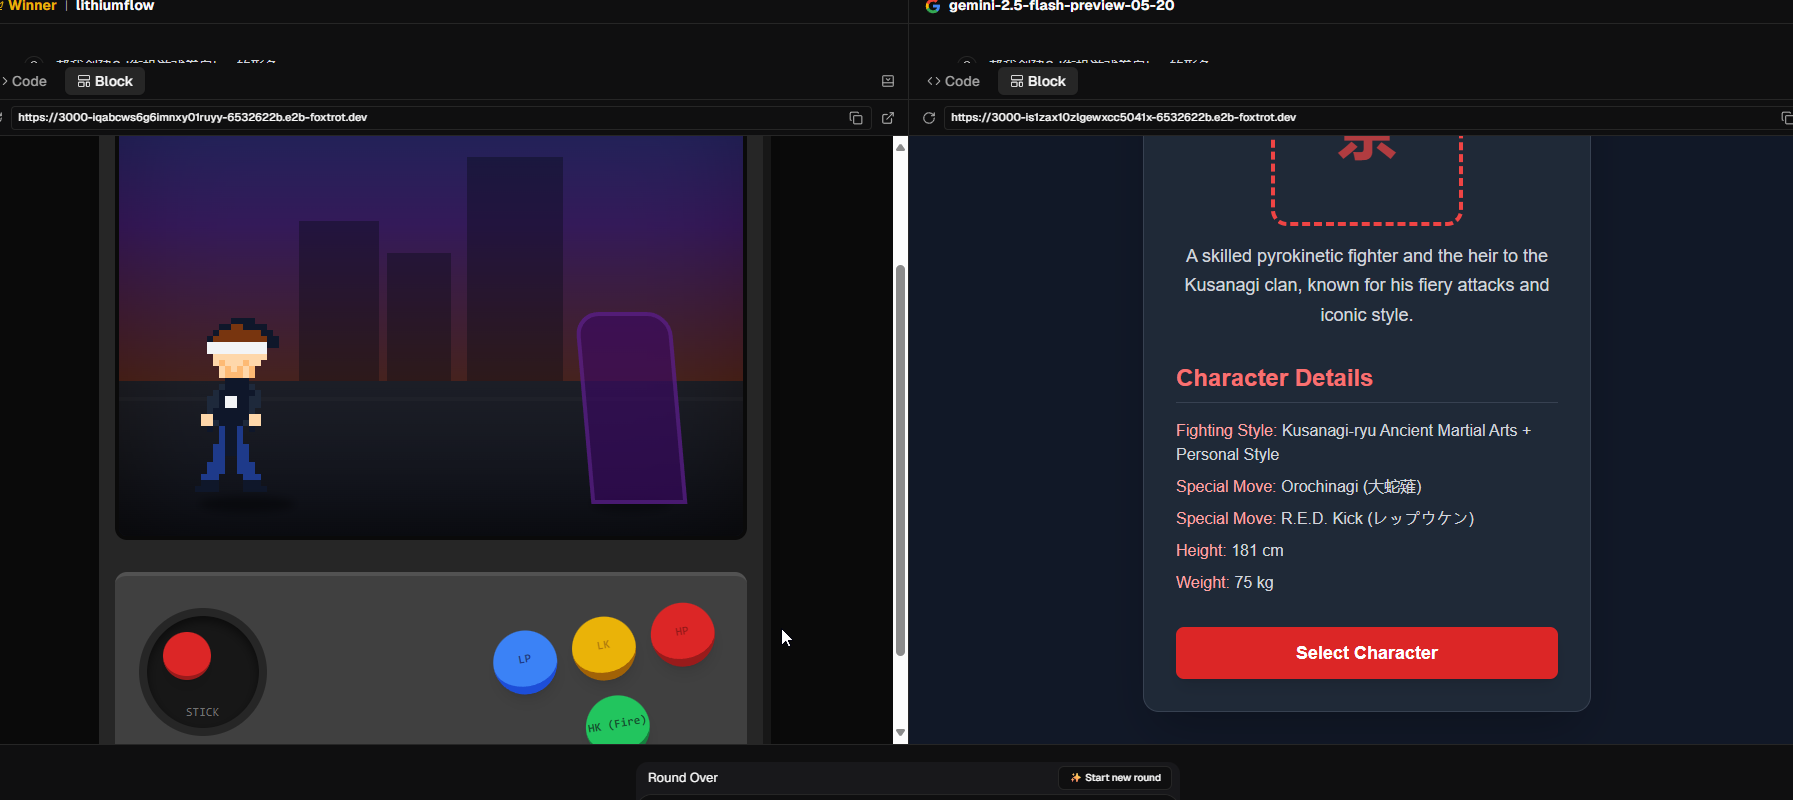Click the 'Weight: 75 kg' text
Screen dimensions: 1793x800
(1225, 583)
